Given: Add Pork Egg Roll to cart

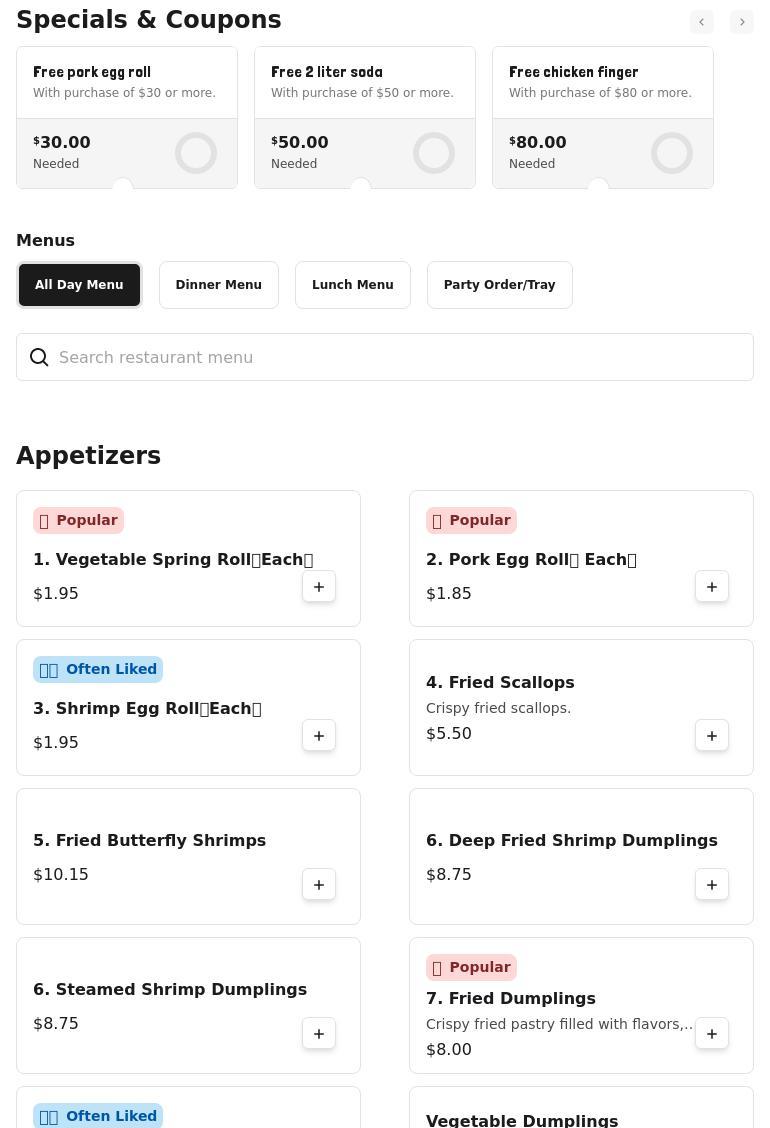Looking at the screenshot, I should pos(712,587).
